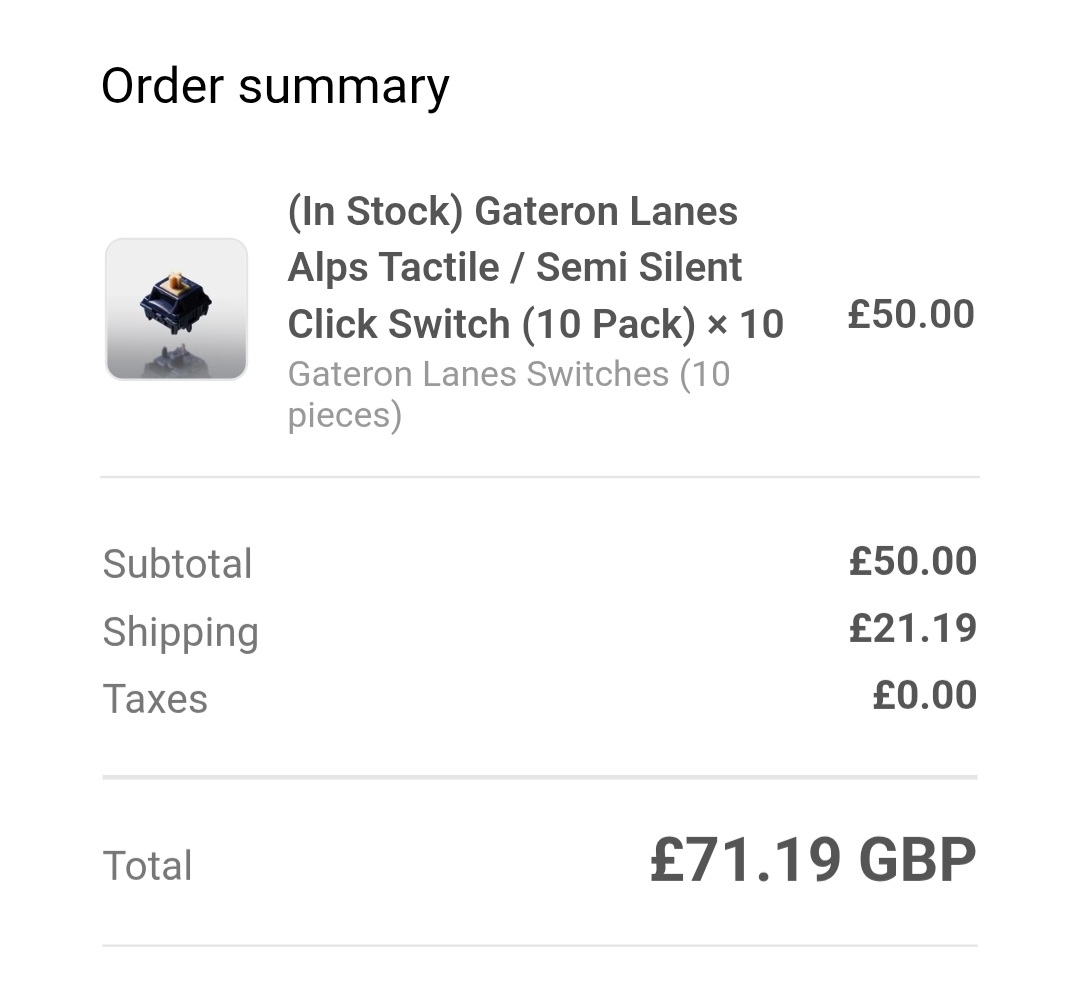Click the Shipping label
Image resolution: width=1080 pixels, height=998 pixels.
180,632
